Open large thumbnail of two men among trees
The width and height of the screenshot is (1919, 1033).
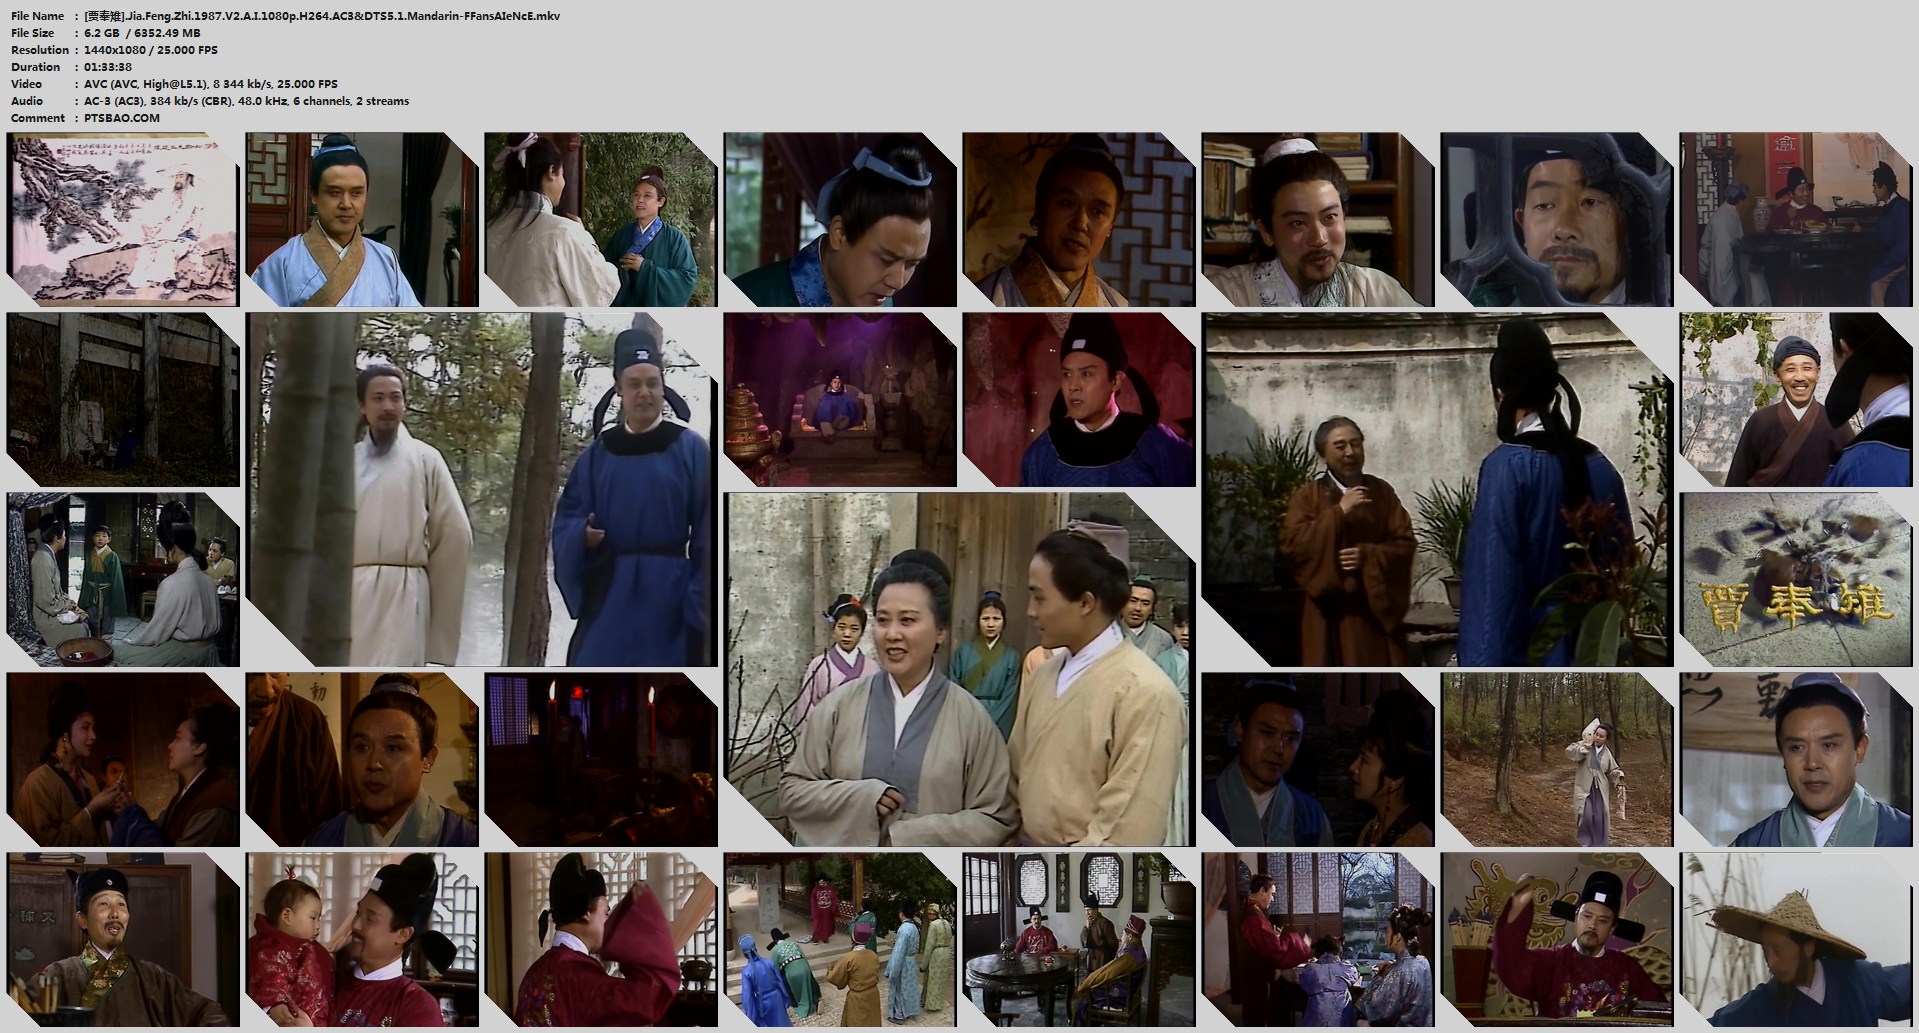[481, 490]
